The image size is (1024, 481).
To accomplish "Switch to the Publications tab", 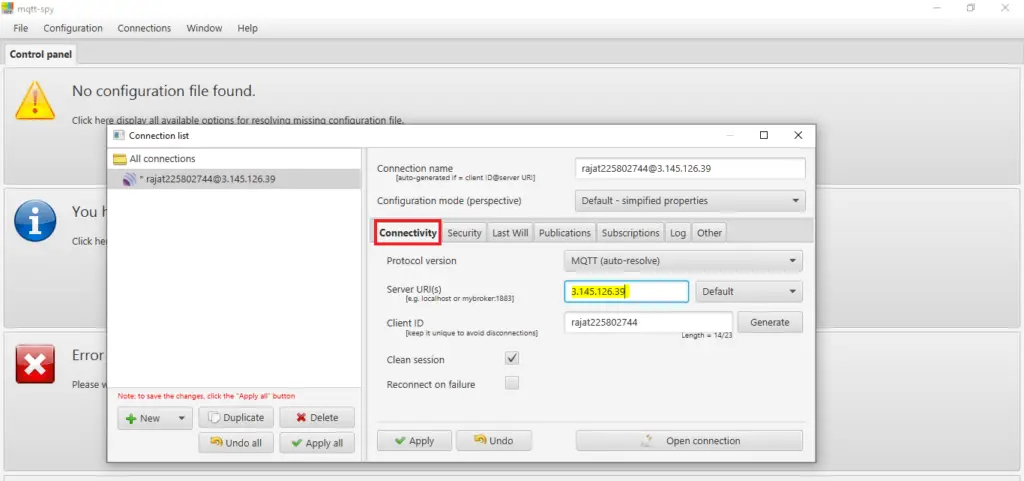I will click(565, 233).
